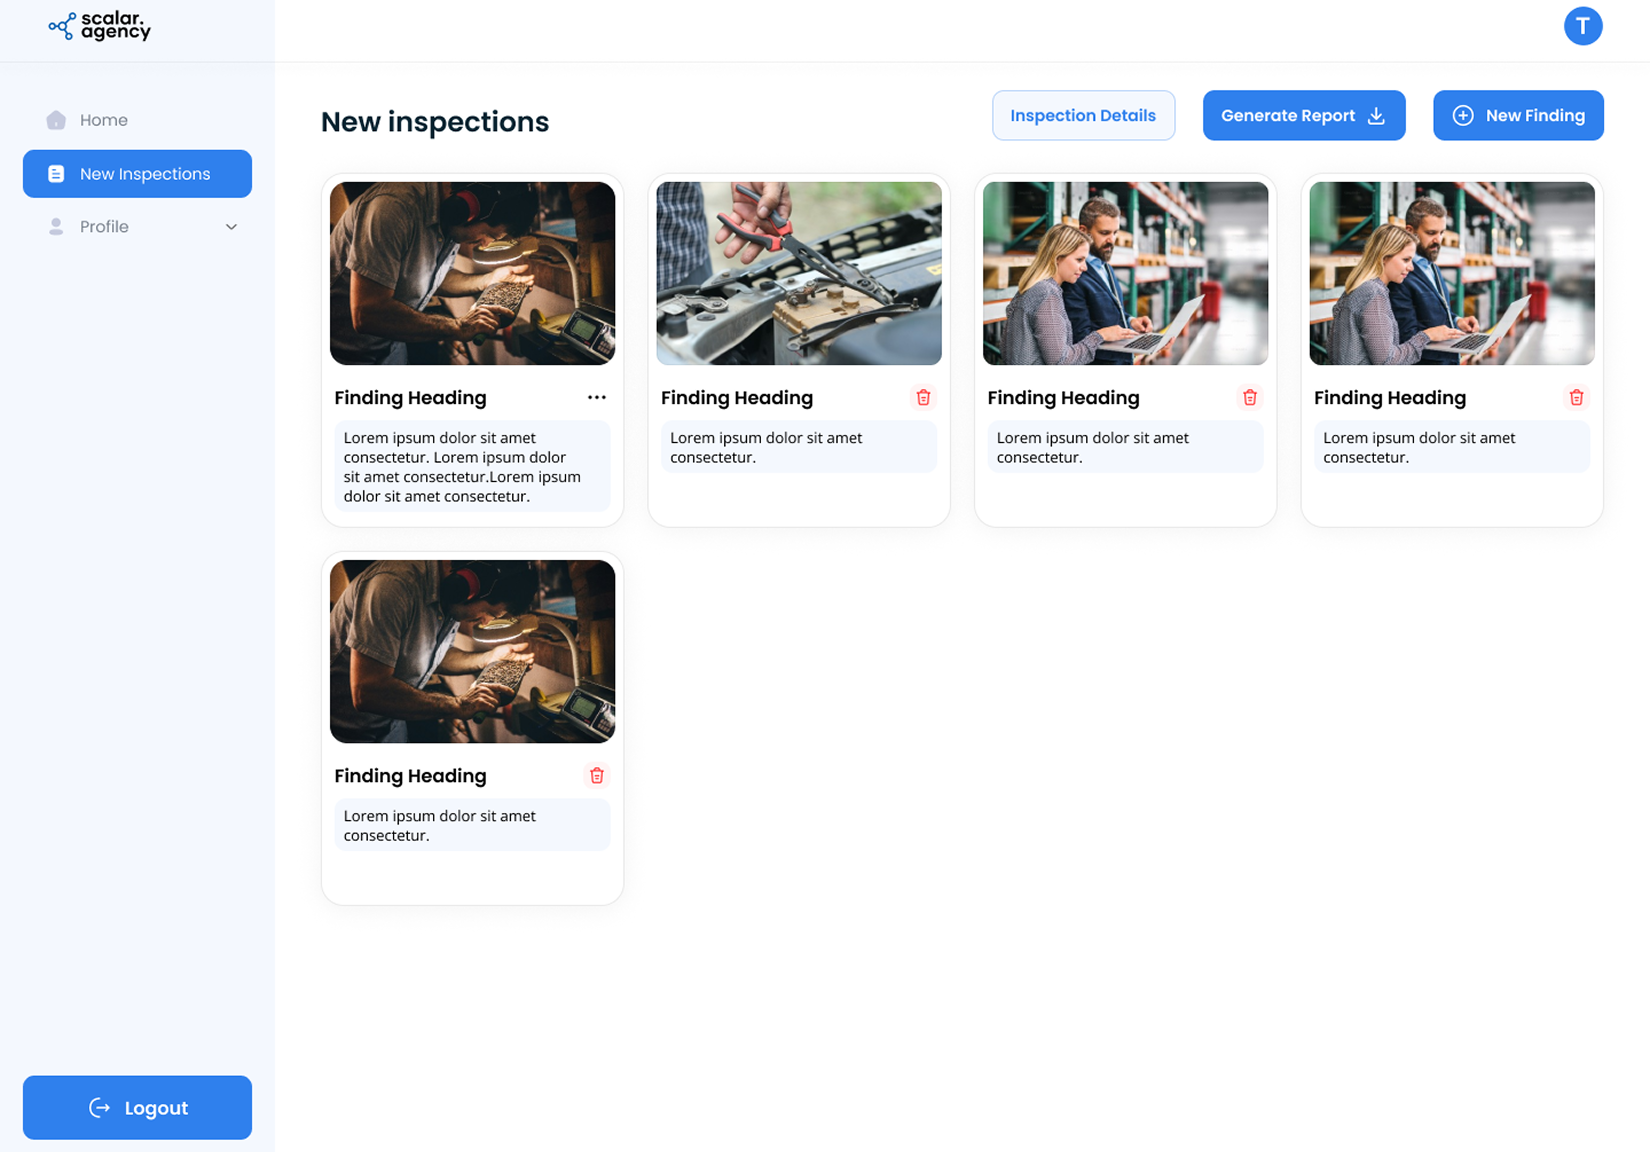Select the Home icon in the sidebar

(x=55, y=119)
